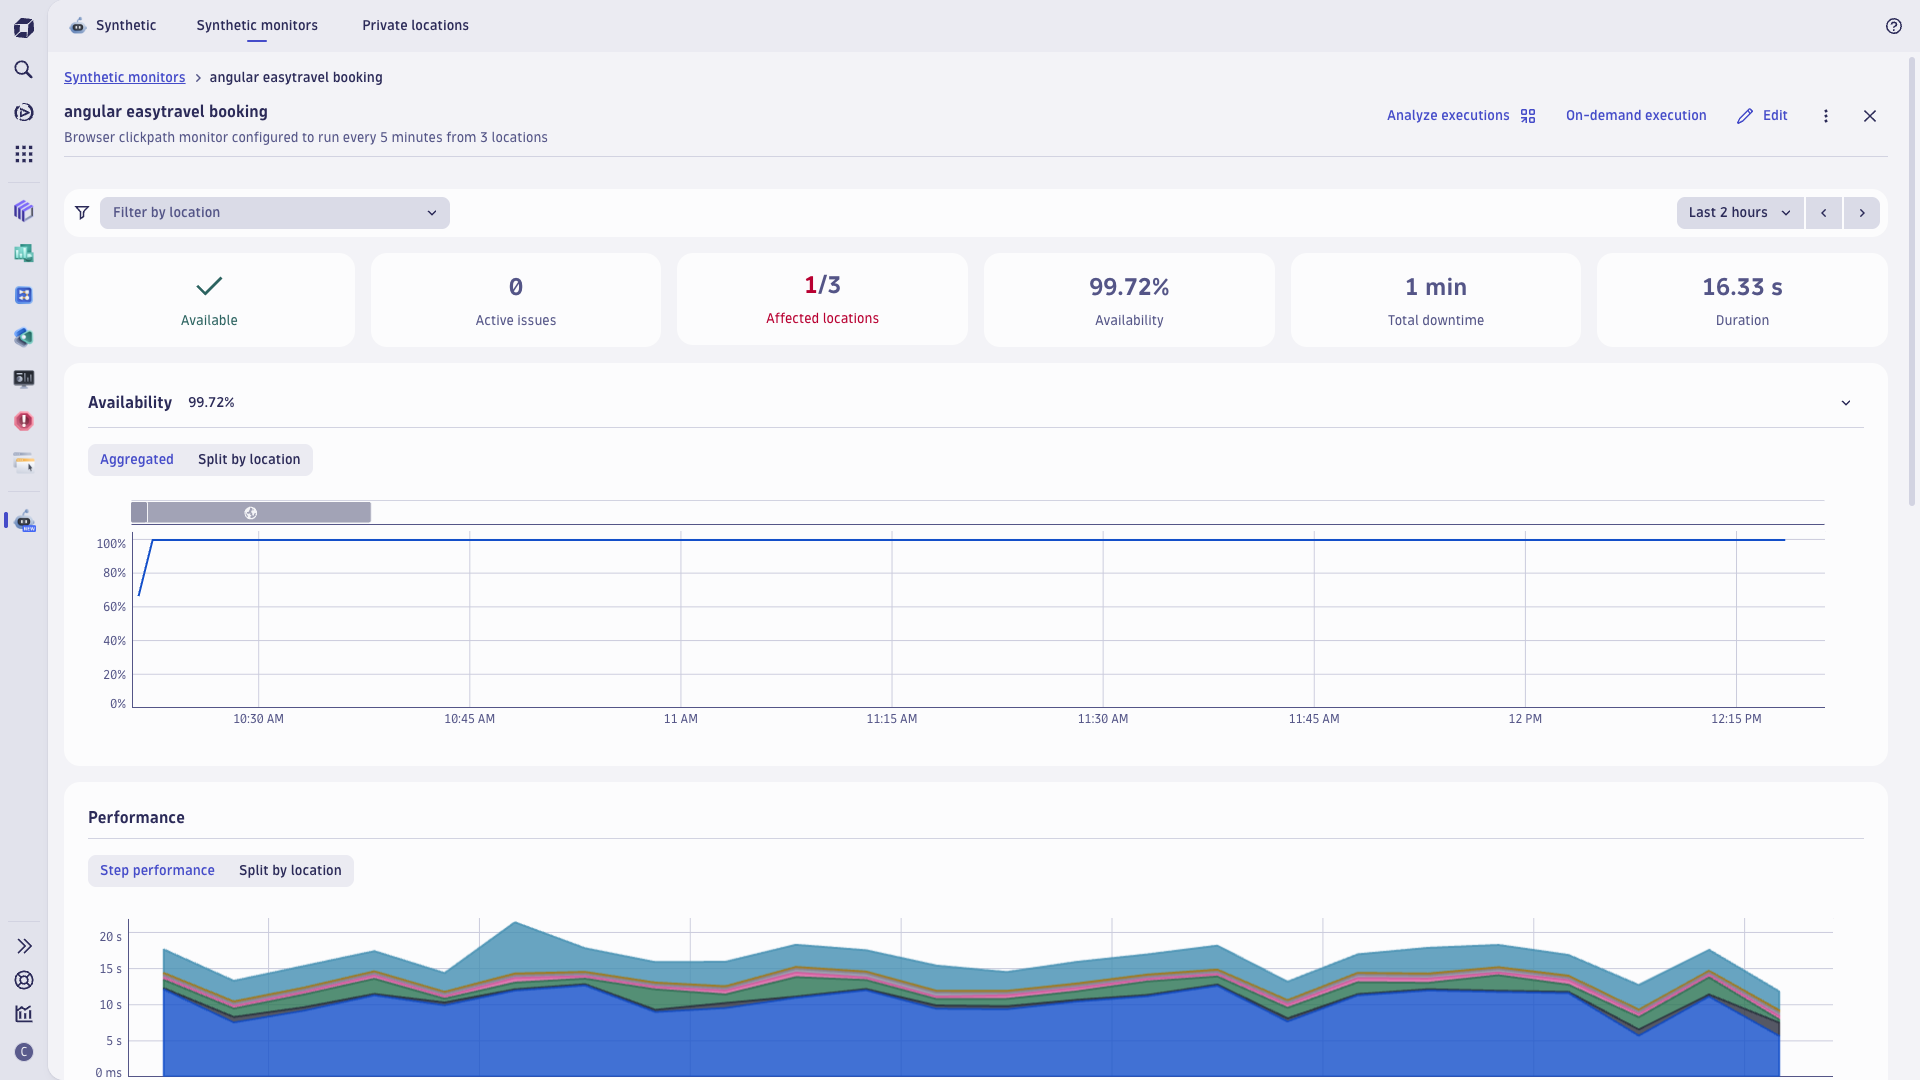The width and height of the screenshot is (1920, 1080).
Task: Open the blue four-squares app icon
Action: tap(24, 295)
